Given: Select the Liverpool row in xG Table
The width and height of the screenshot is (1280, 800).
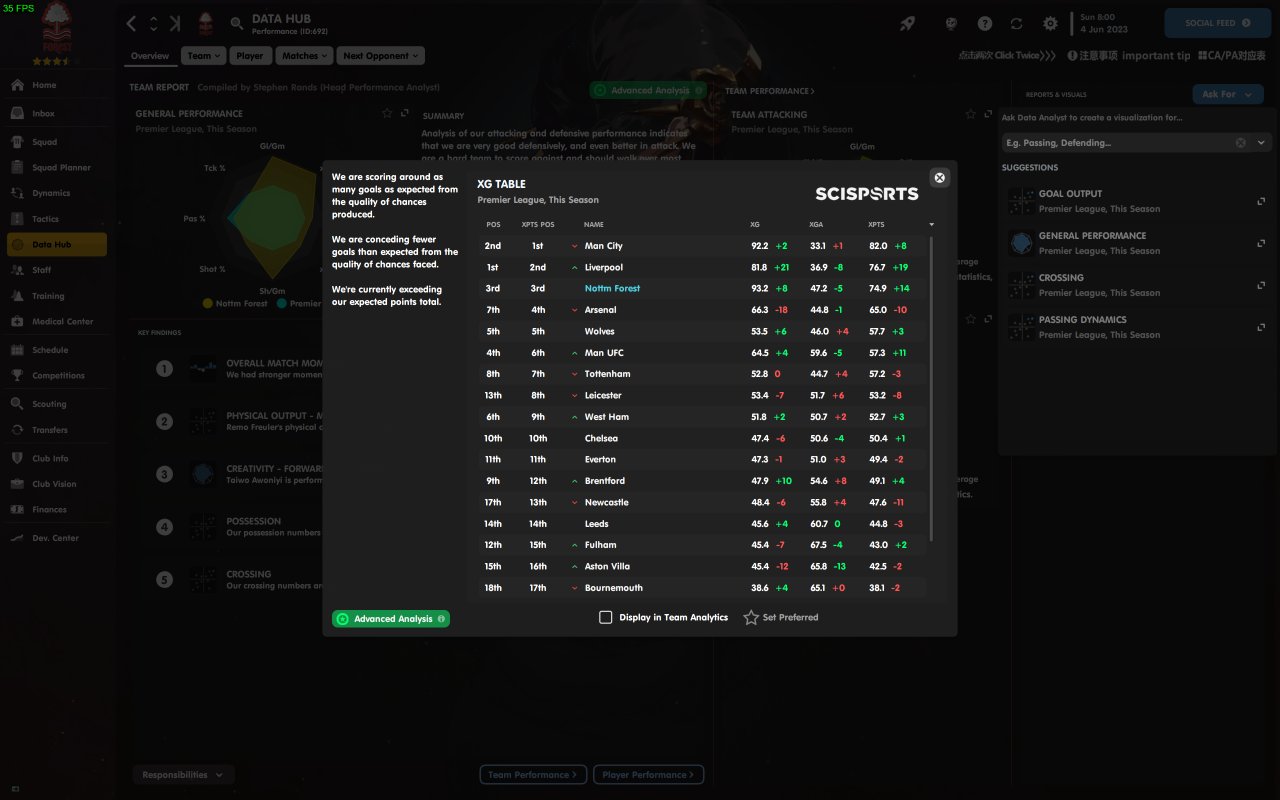Looking at the screenshot, I should pos(703,268).
